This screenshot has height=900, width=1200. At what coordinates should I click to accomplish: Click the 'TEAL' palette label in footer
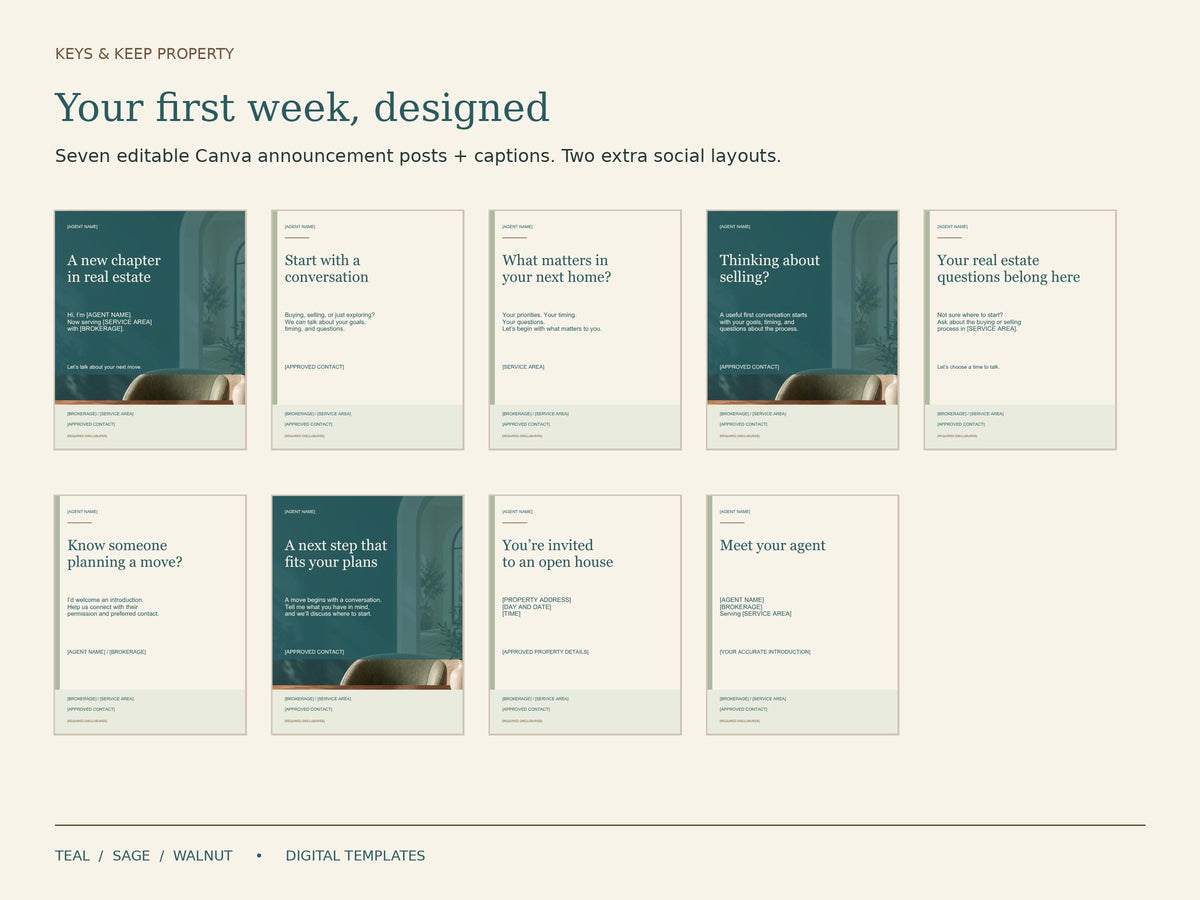(x=72, y=856)
